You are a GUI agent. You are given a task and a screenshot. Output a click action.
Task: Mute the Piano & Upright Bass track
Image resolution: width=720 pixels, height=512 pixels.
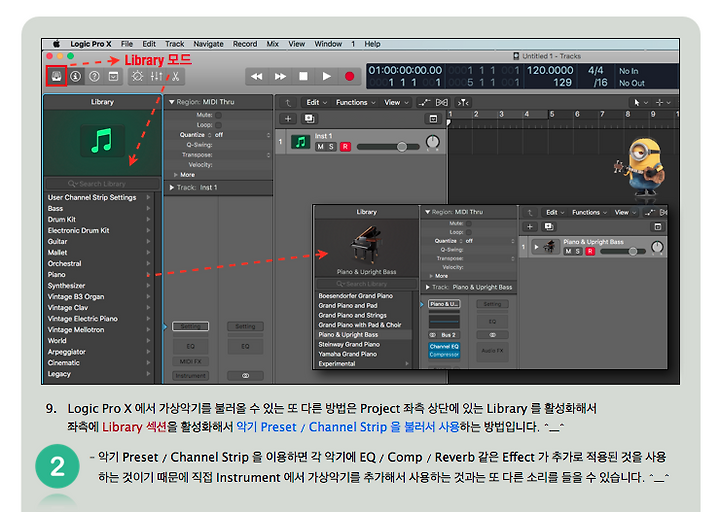click(x=568, y=251)
